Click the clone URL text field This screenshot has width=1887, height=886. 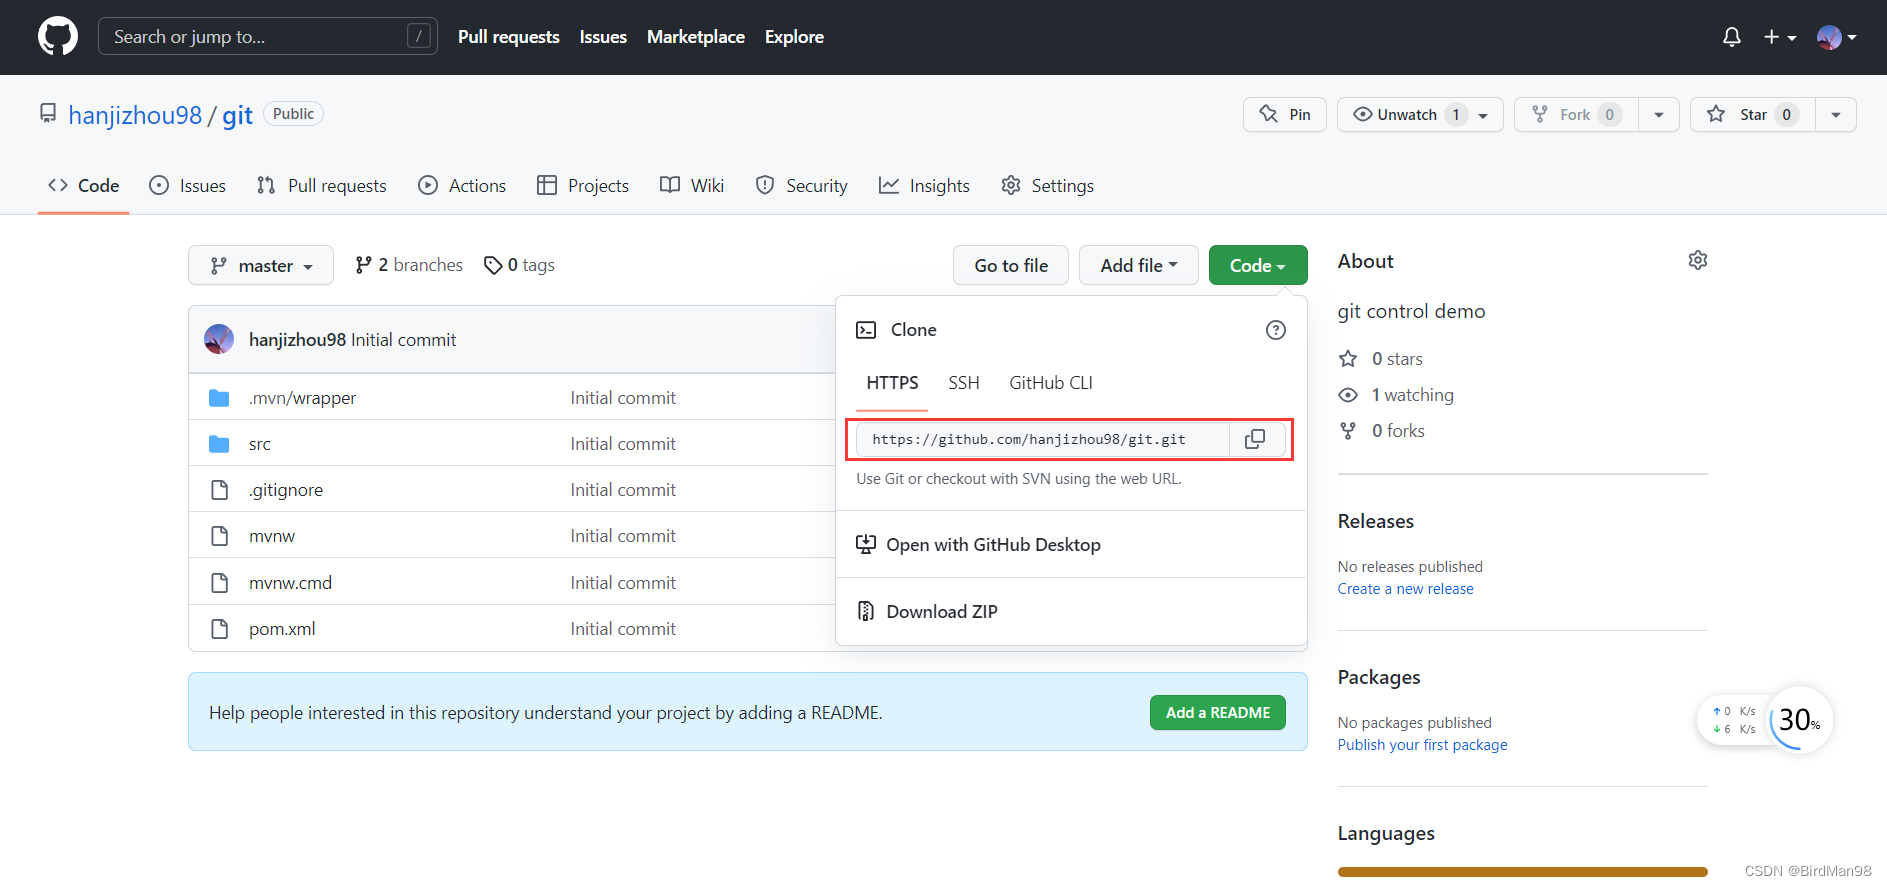(1043, 439)
